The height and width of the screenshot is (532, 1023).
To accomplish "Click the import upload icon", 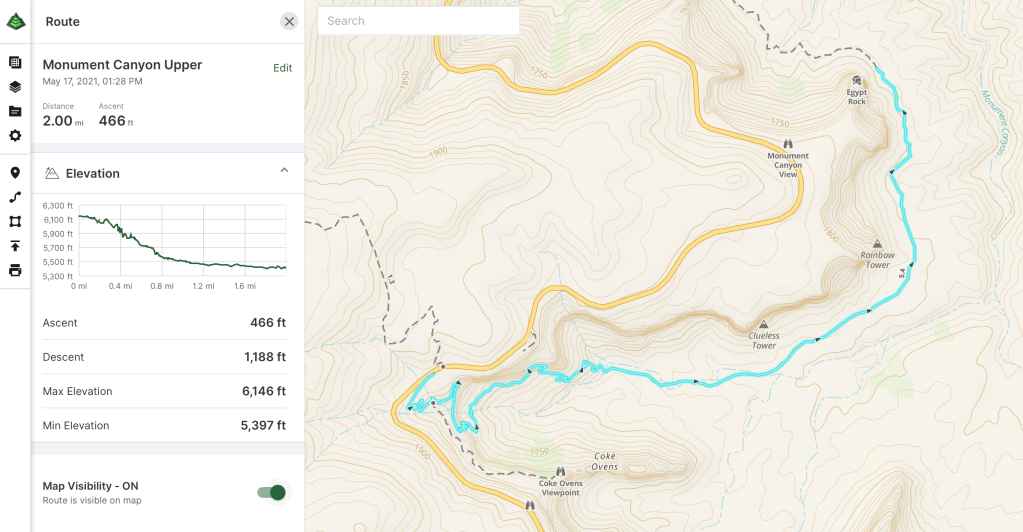I will (15, 246).
